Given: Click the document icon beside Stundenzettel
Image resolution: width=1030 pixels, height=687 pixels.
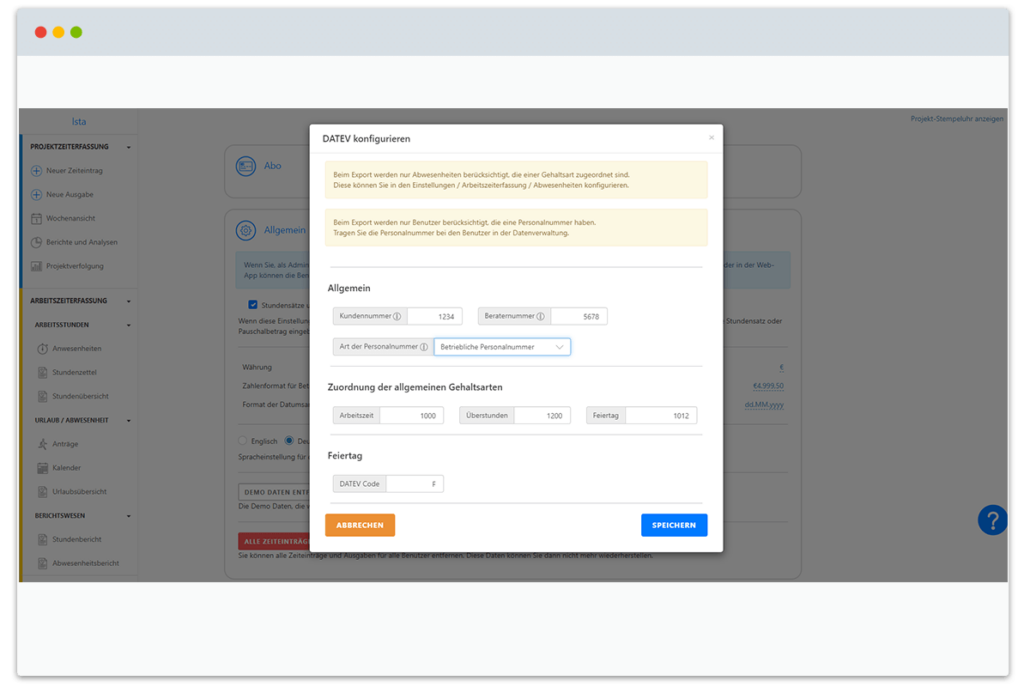Looking at the screenshot, I should 43,372.
